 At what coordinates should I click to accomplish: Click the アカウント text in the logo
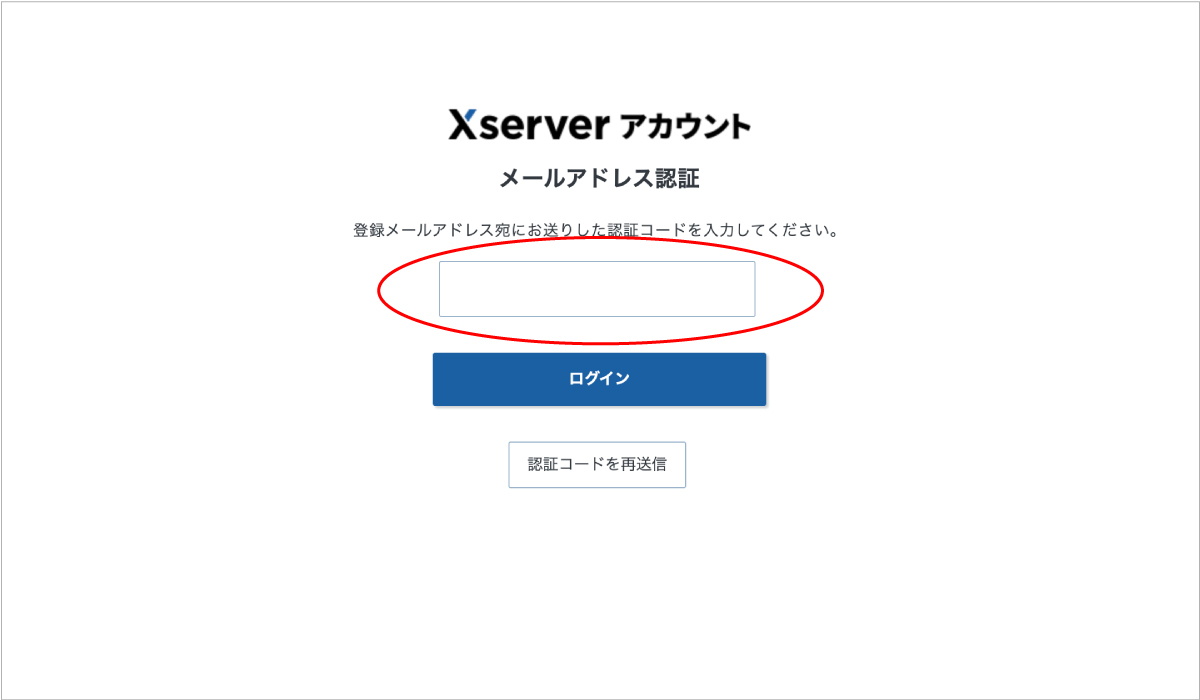coord(685,126)
